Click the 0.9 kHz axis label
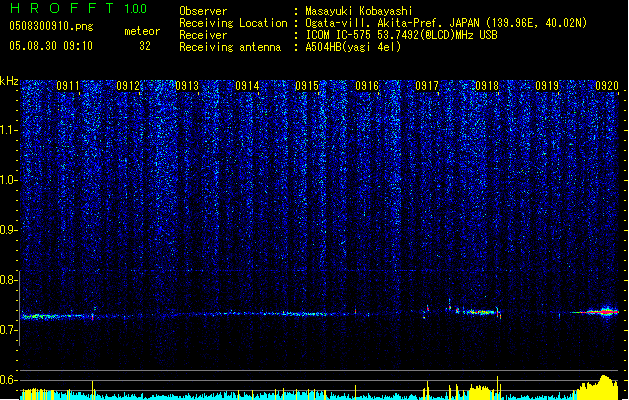629x400 pixels. pyautogui.click(x=8, y=230)
